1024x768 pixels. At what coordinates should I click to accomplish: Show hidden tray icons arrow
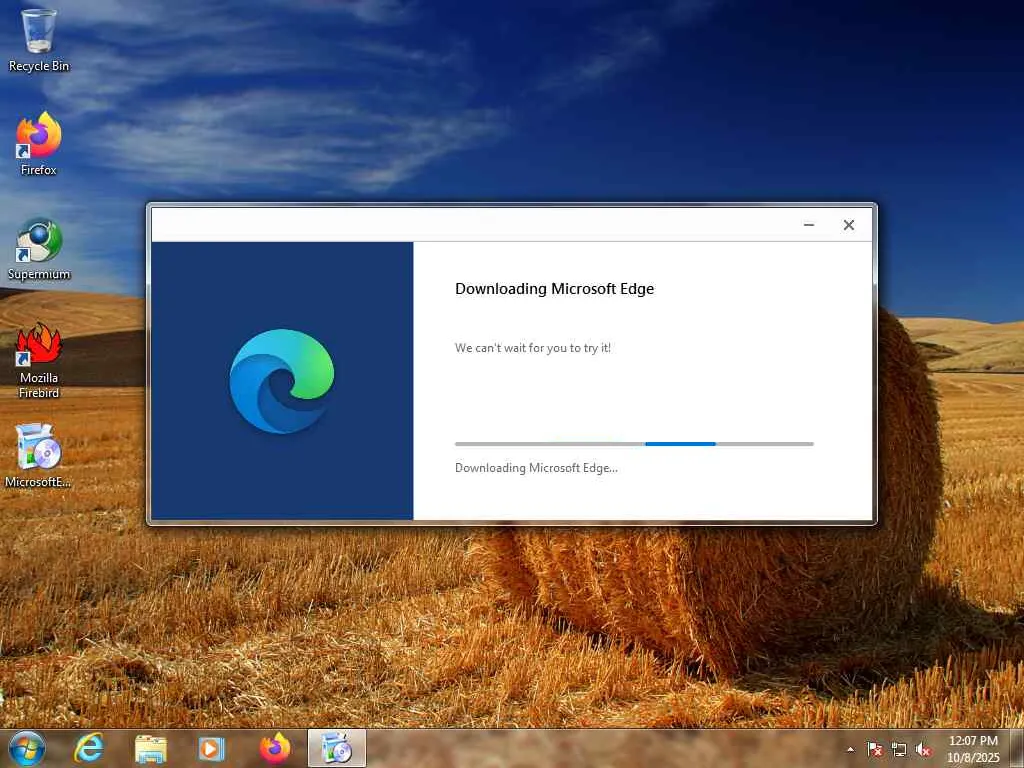[x=850, y=749]
